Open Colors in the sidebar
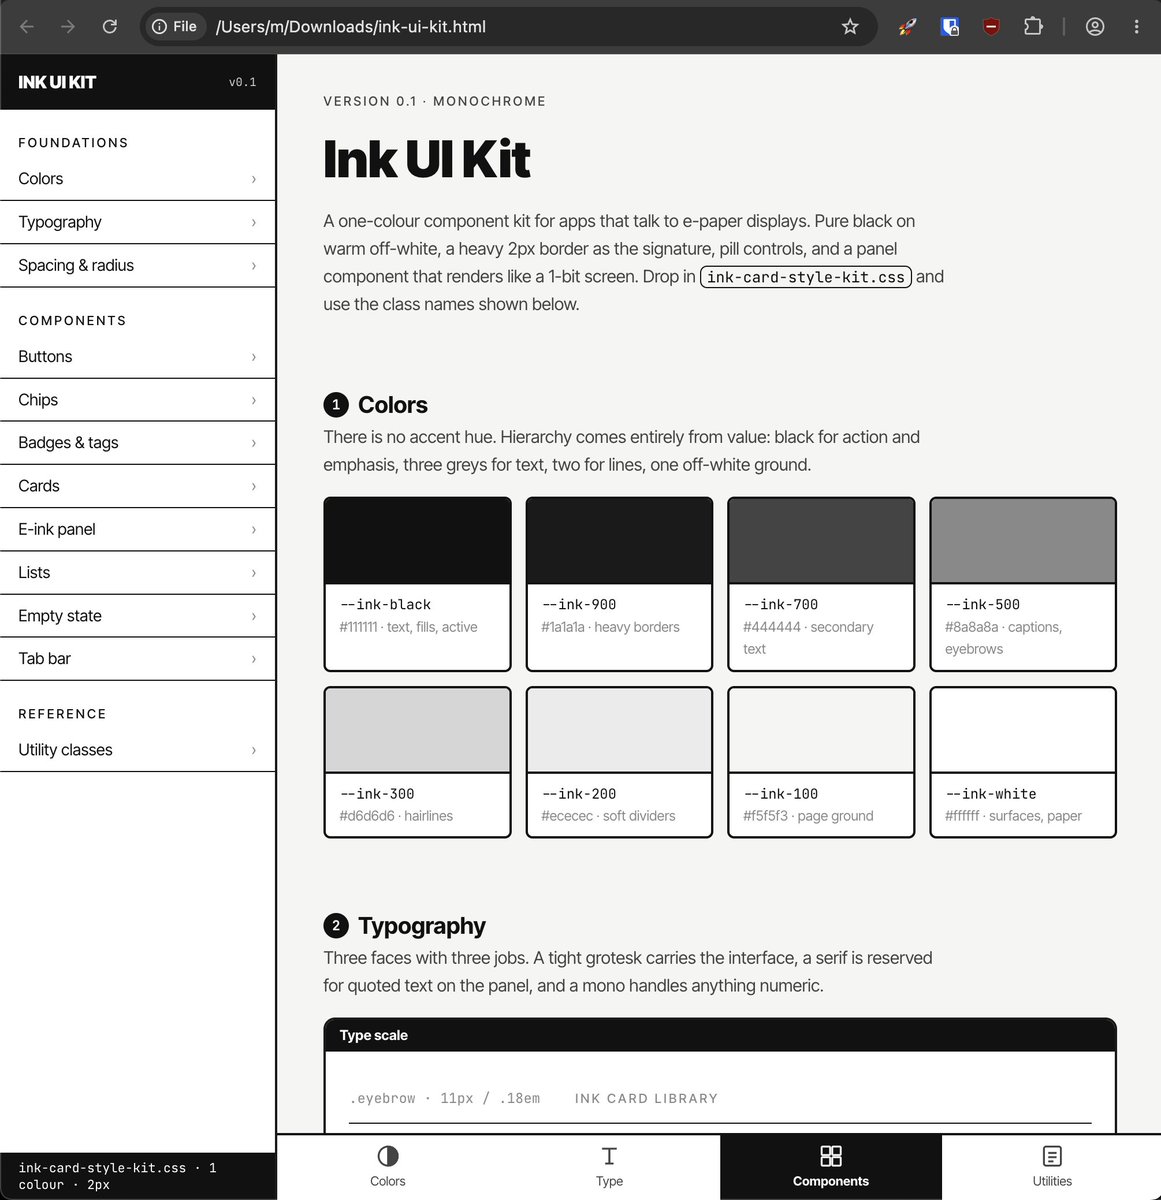 pyautogui.click(x=137, y=179)
